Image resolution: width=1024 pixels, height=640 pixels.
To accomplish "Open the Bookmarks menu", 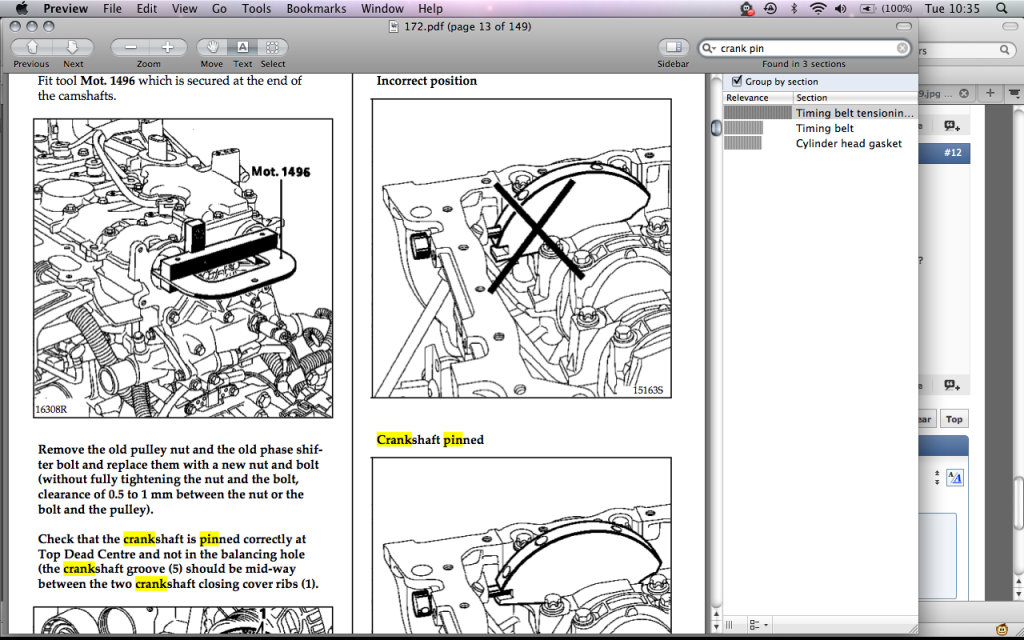I will click(316, 8).
